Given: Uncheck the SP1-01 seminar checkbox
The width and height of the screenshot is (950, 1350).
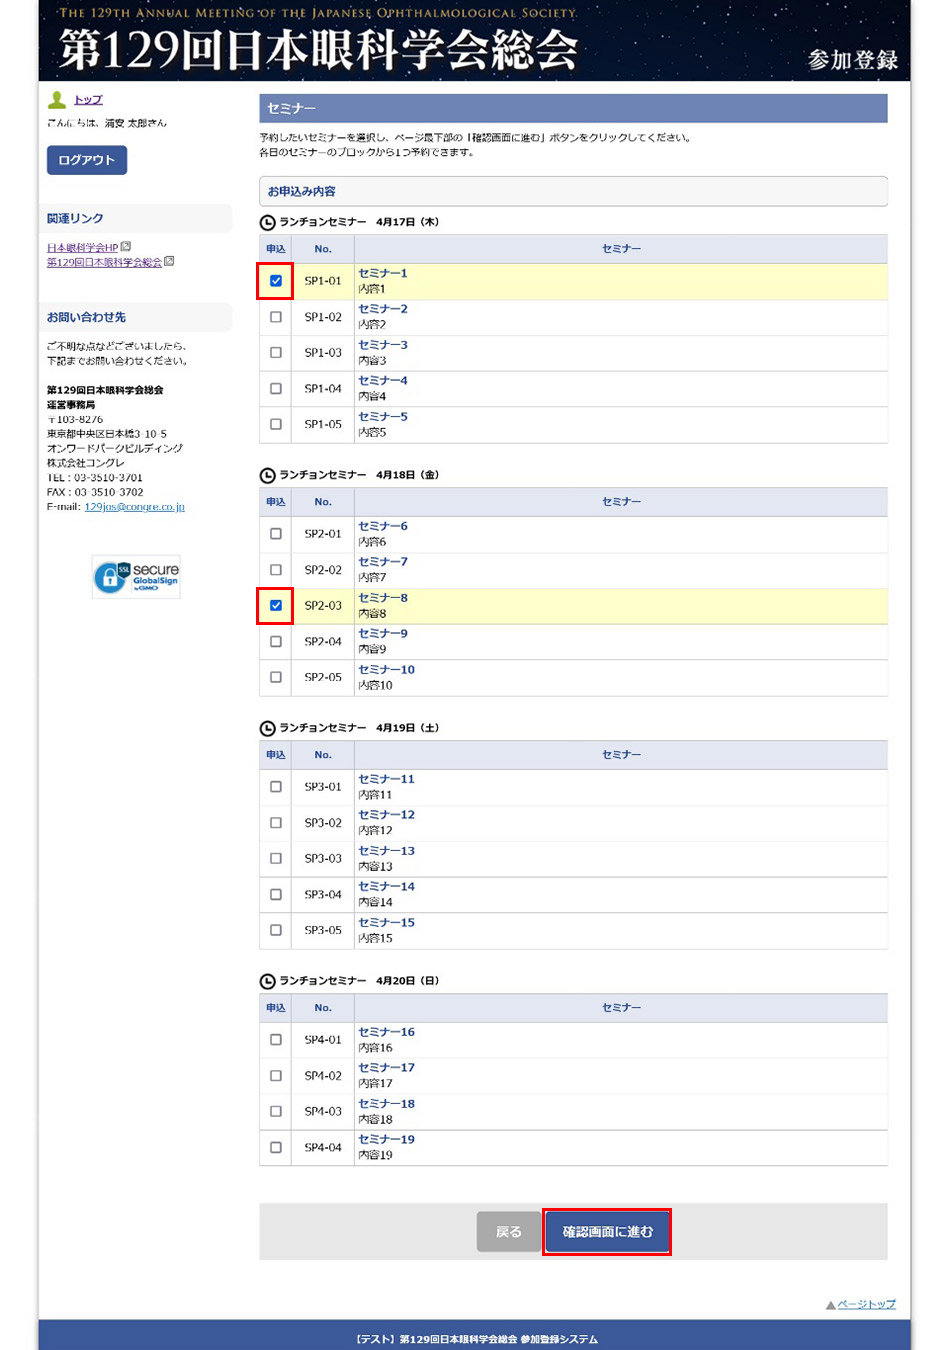Looking at the screenshot, I should tap(276, 281).
